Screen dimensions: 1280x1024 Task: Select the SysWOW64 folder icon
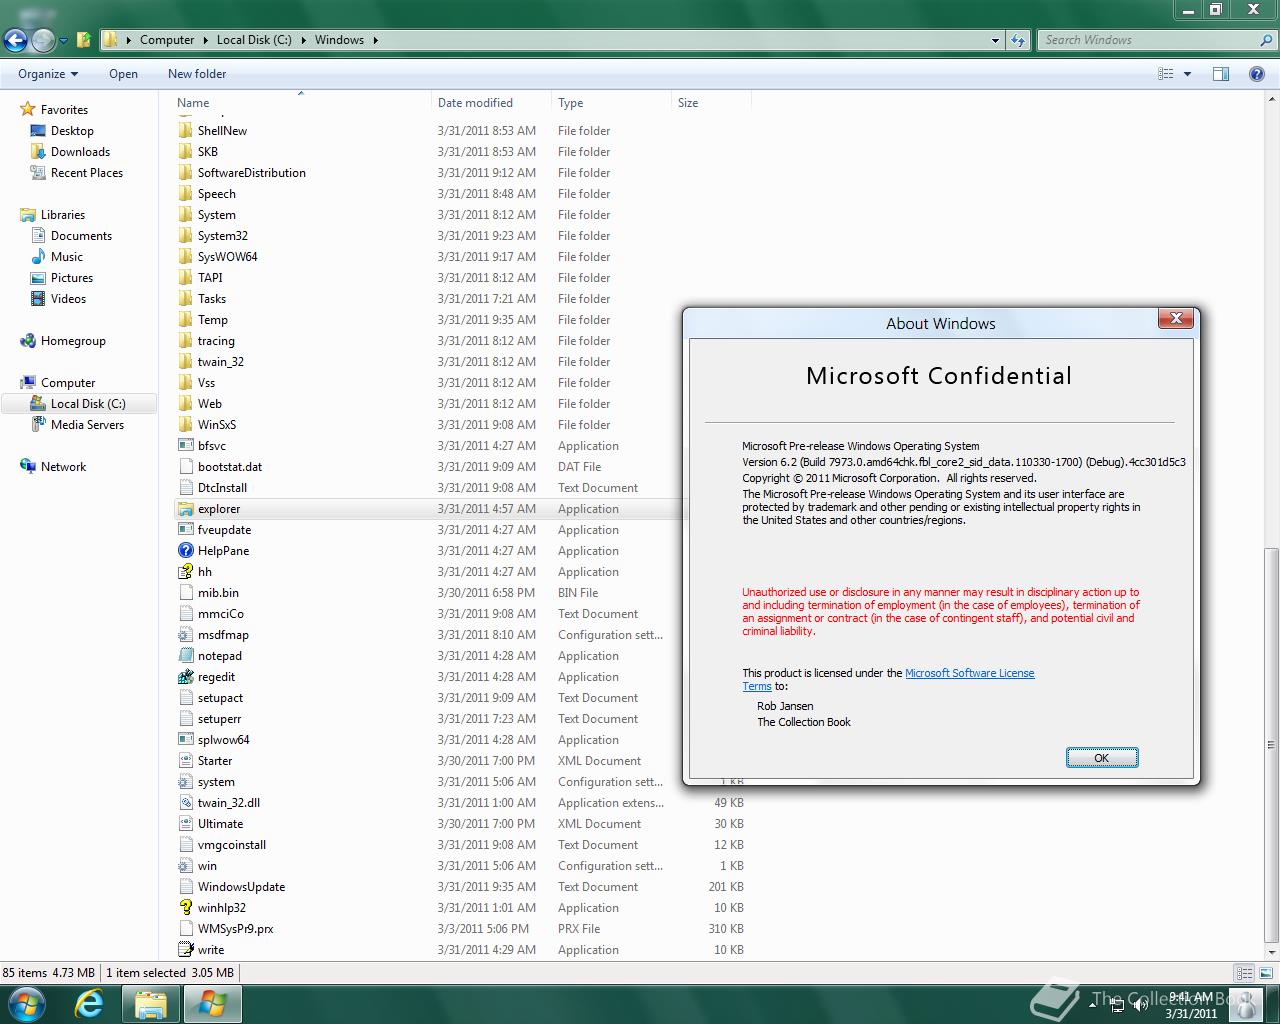[185, 257]
